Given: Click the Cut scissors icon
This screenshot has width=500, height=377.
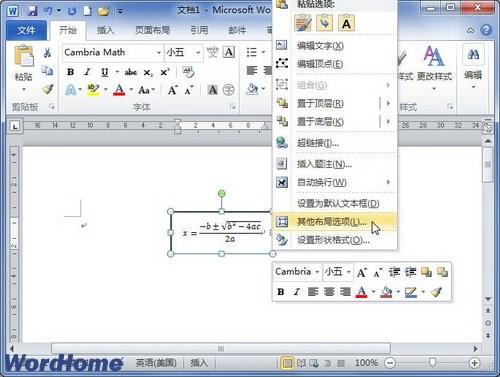Looking at the screenshot, I should tap(47, 52).
